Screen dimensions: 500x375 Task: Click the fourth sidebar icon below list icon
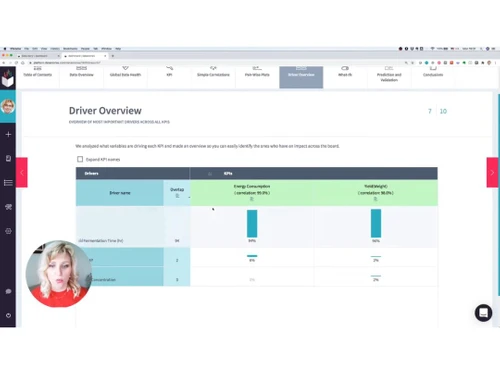tap(8, 207)
